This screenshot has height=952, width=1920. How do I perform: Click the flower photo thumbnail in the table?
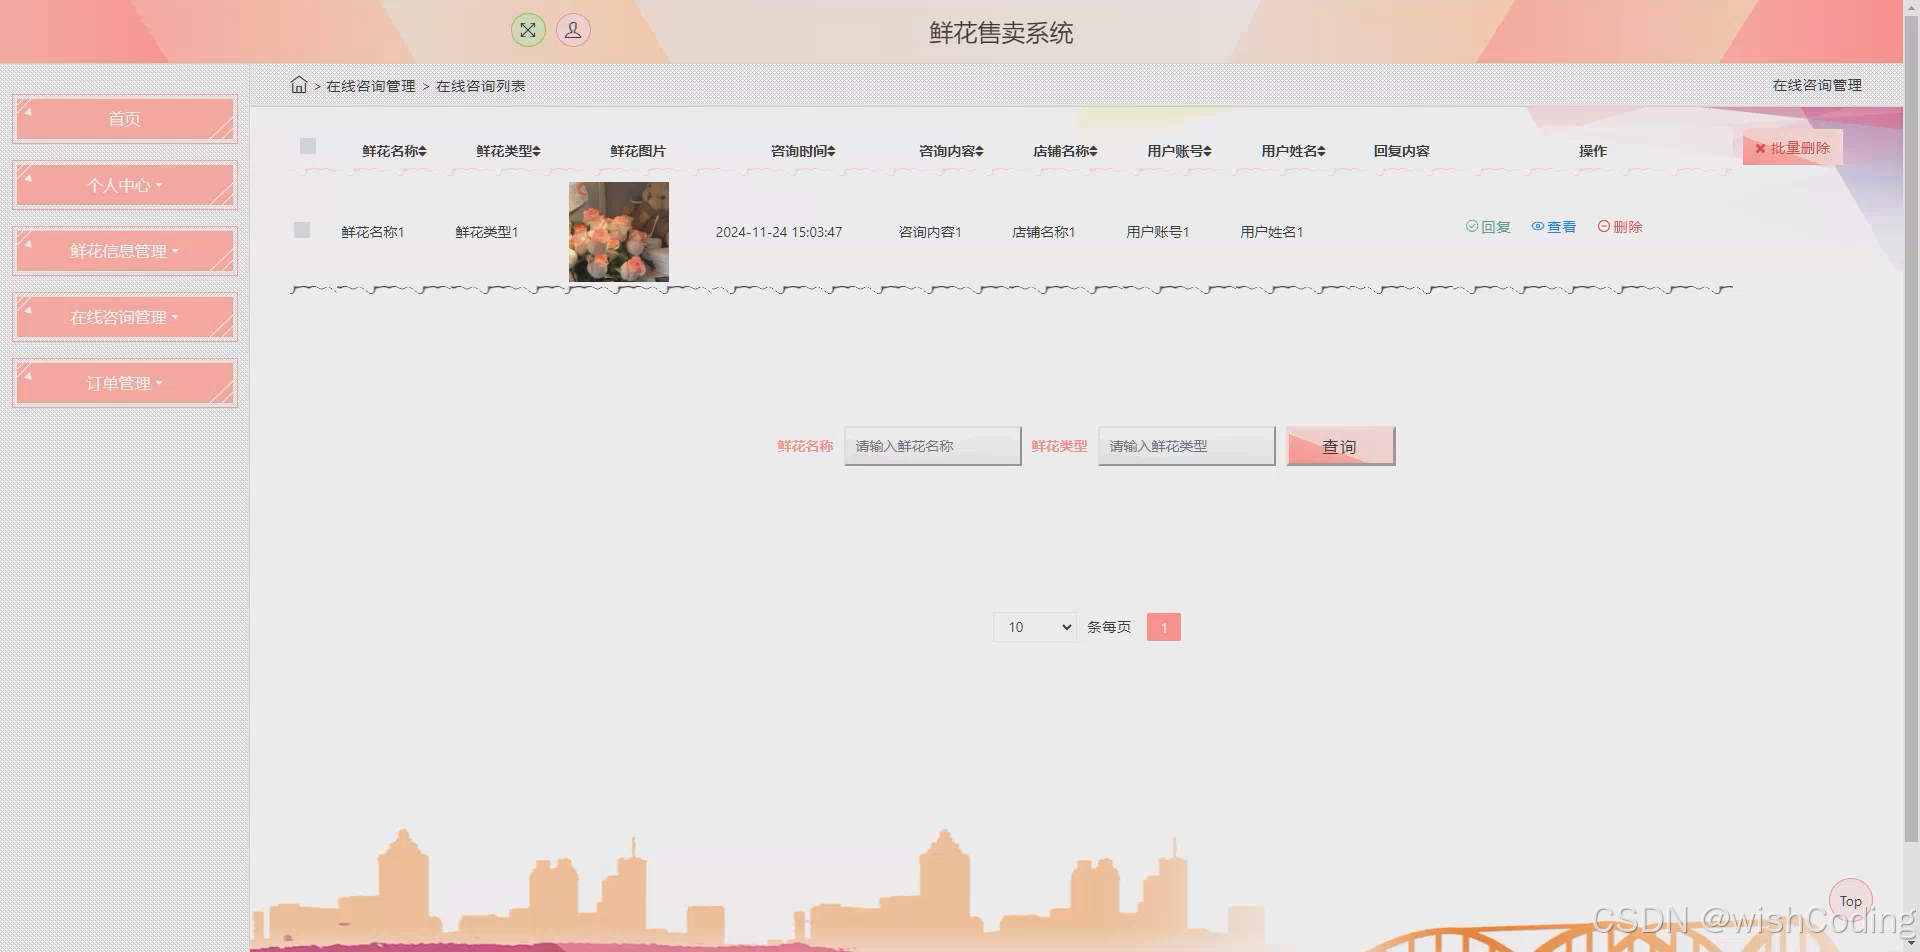click(x=618, y=231)
